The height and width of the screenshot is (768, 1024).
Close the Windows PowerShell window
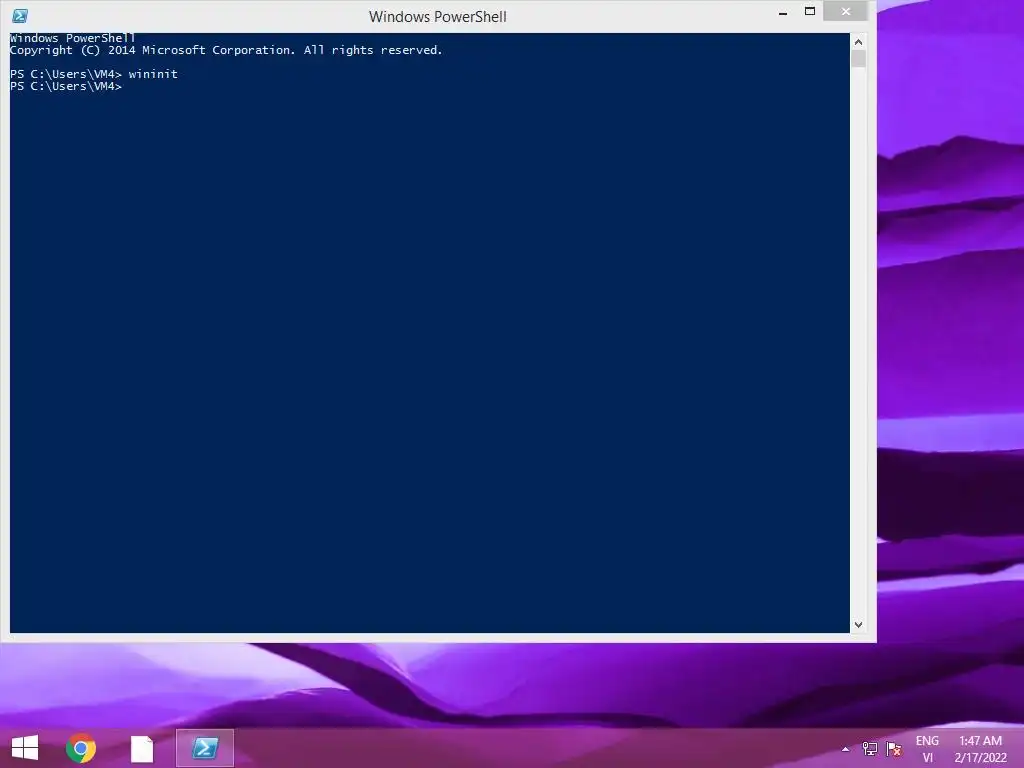coord(846,11)
